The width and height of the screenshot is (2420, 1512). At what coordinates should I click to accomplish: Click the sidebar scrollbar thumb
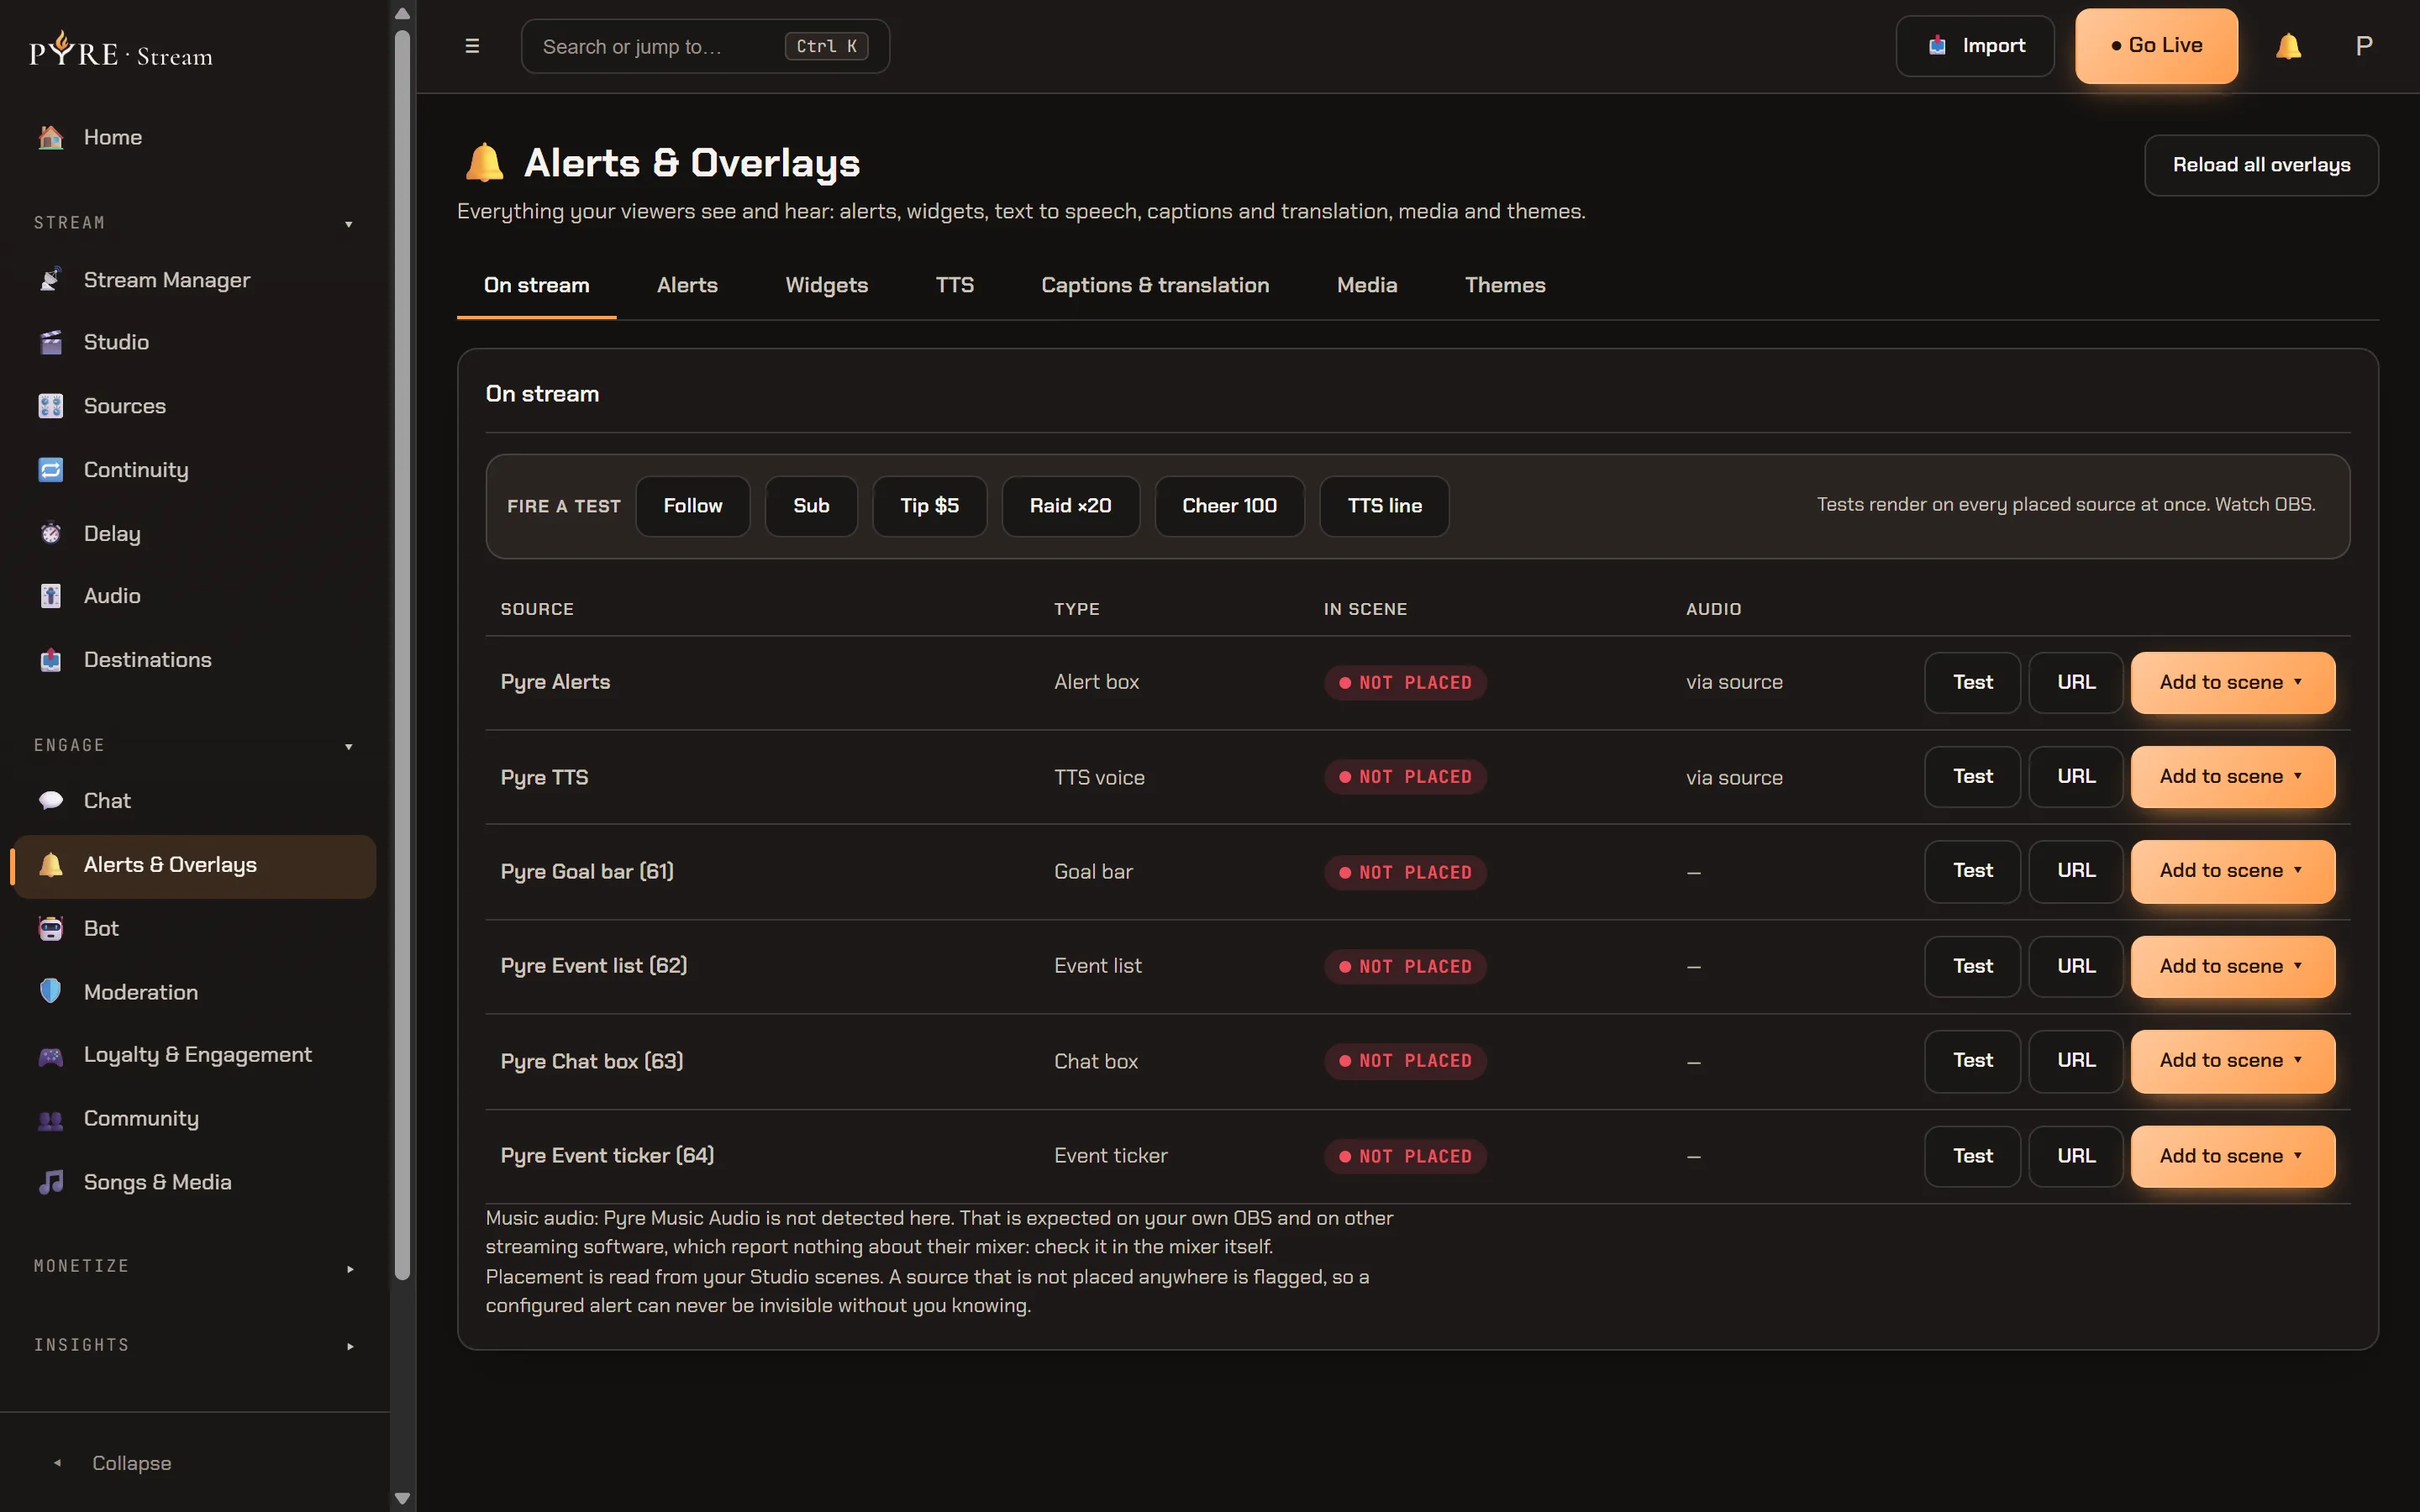coord(403,654)
